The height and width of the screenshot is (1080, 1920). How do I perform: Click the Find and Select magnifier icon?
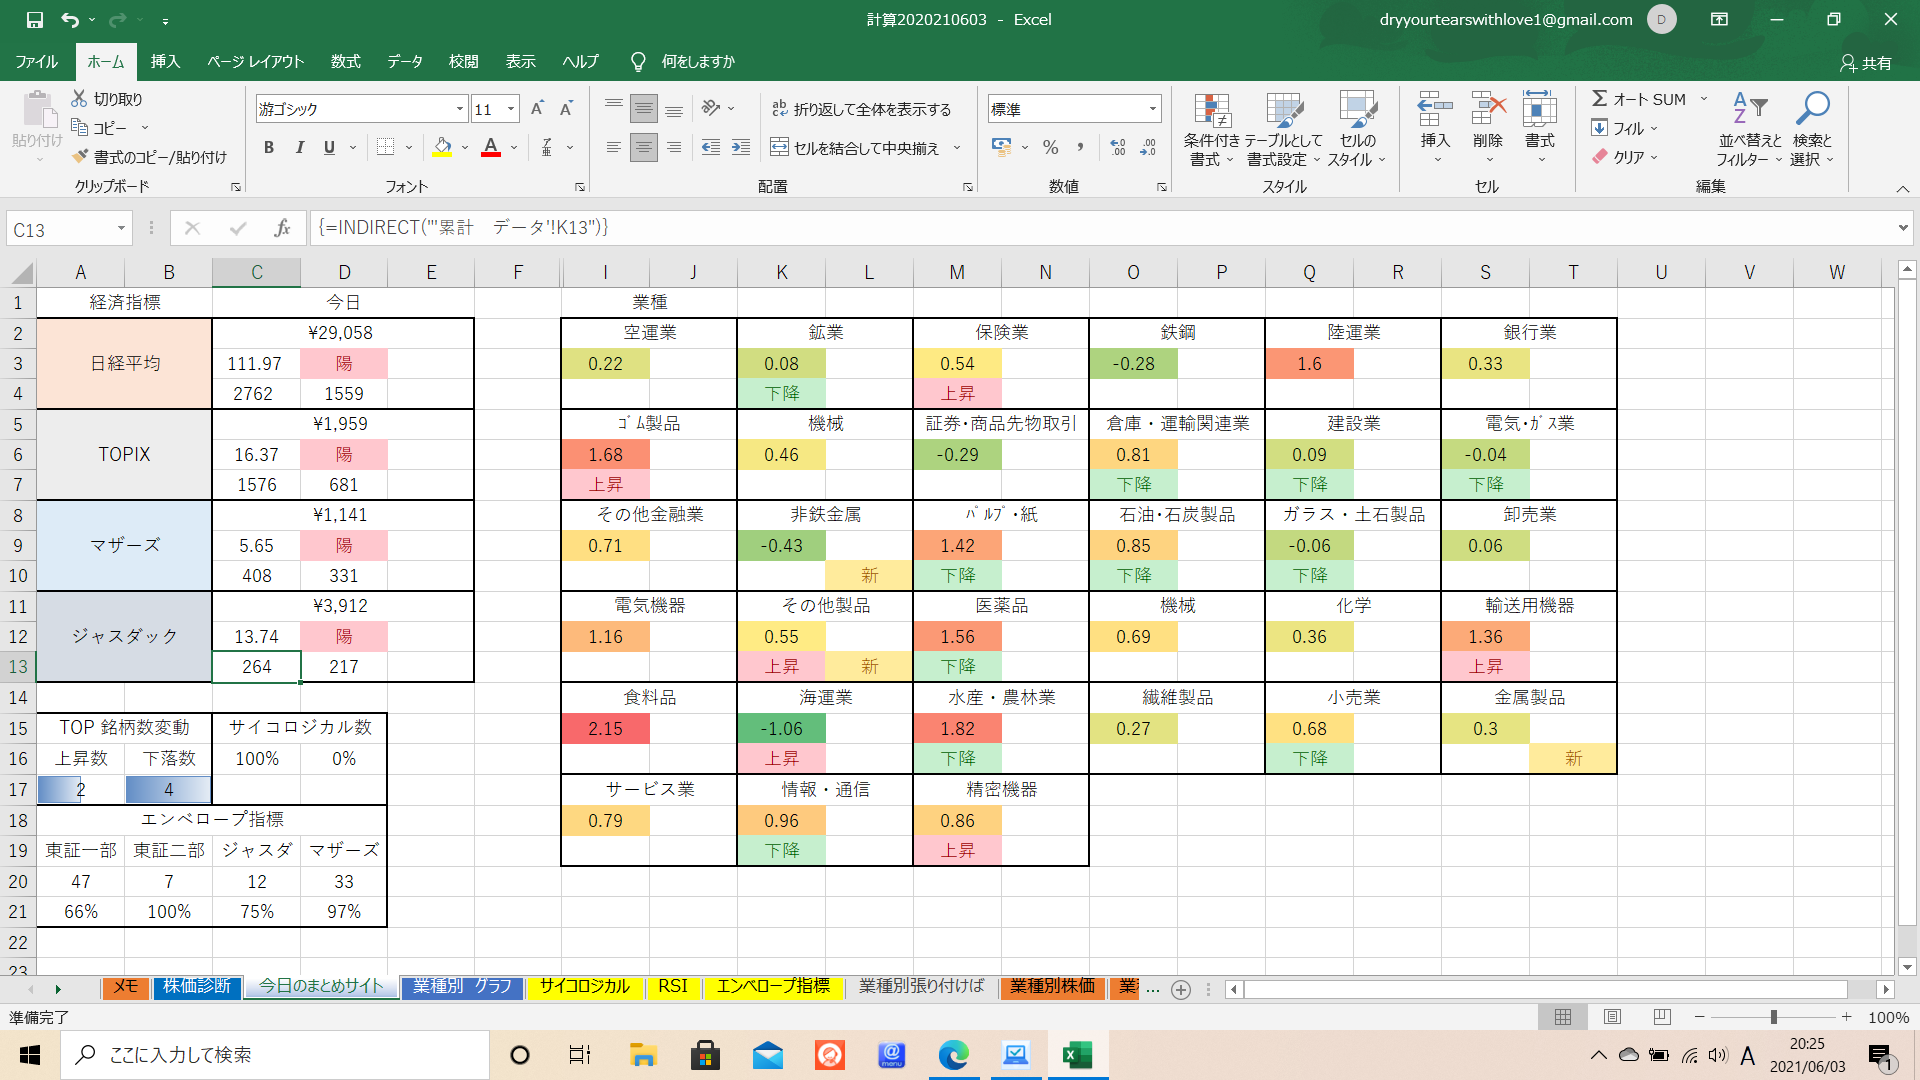click(1812, 108)
